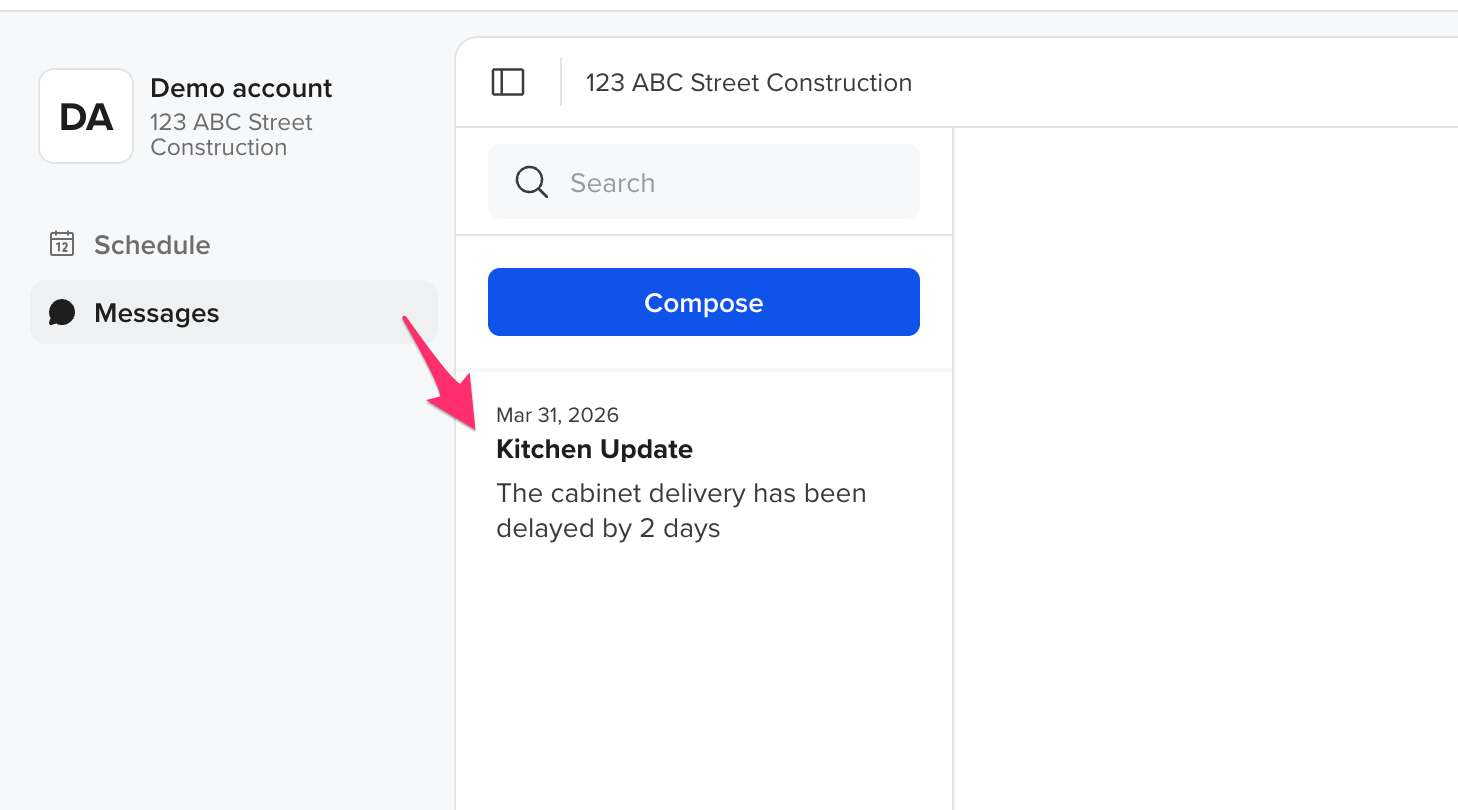Image resolution: width=1458 pixels, height=810 pixels.
Task: Click the magnifying glass search icon
Action: pyautogui.click(x=531, y=182)
